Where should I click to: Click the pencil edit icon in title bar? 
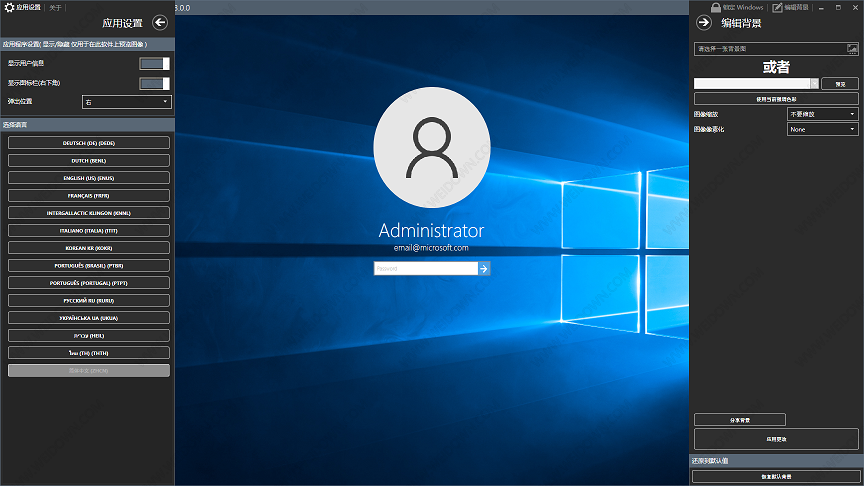pos(777,8)
